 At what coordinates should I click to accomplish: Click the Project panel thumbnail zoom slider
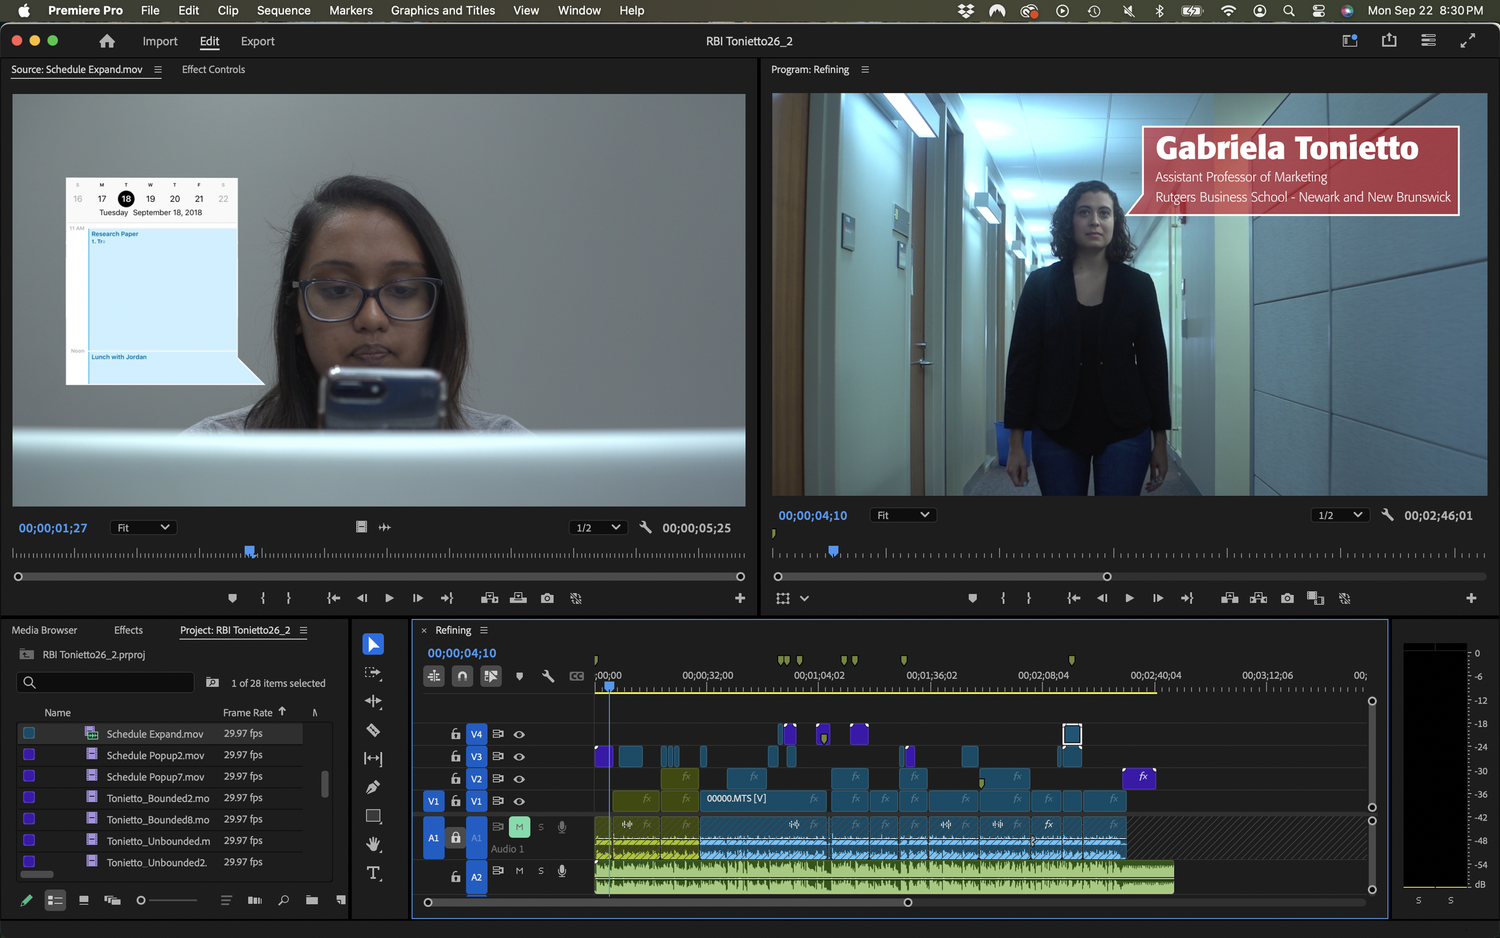167,900
